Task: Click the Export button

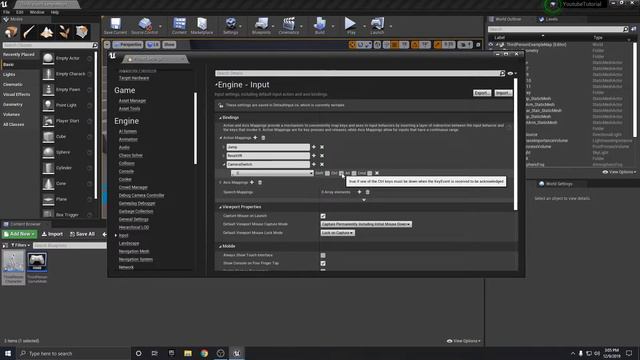Action: [x=482, y=93]
